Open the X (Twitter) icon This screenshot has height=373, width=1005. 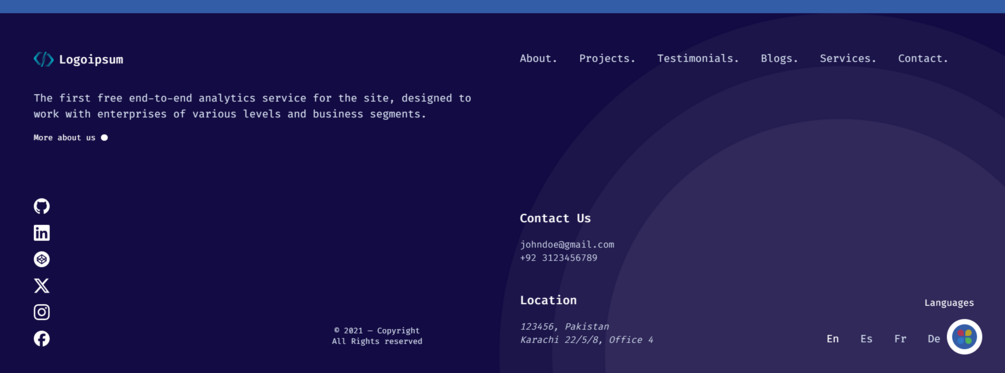42,286
